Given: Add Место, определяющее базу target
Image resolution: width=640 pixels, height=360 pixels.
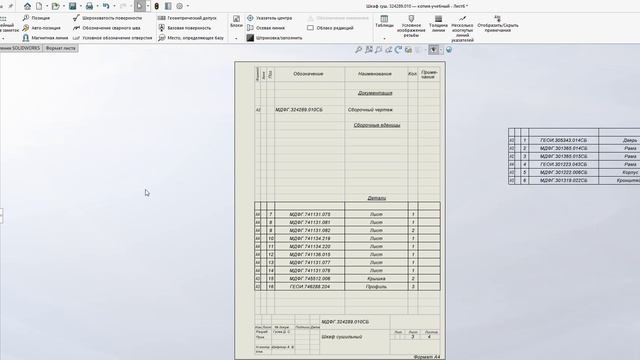Looking at the screenshot, I should tap(191, 38).
